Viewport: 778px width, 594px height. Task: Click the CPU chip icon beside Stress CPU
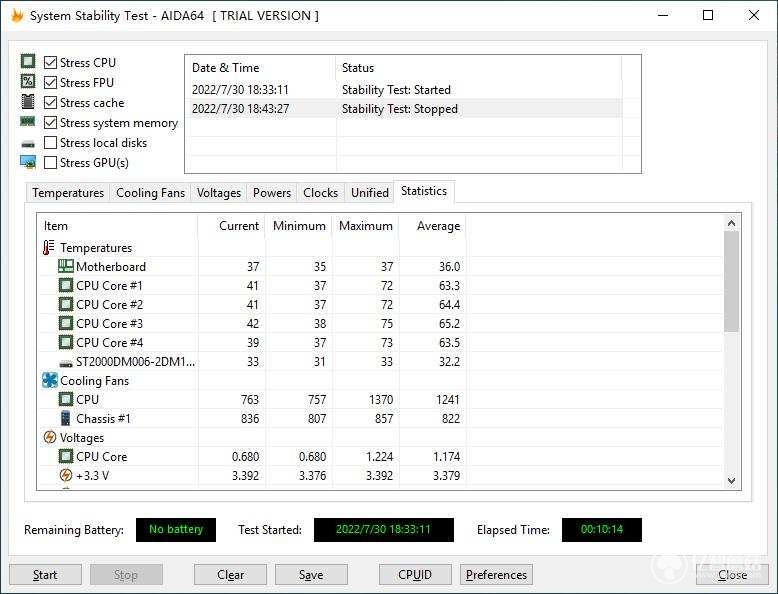click(28, 62)
